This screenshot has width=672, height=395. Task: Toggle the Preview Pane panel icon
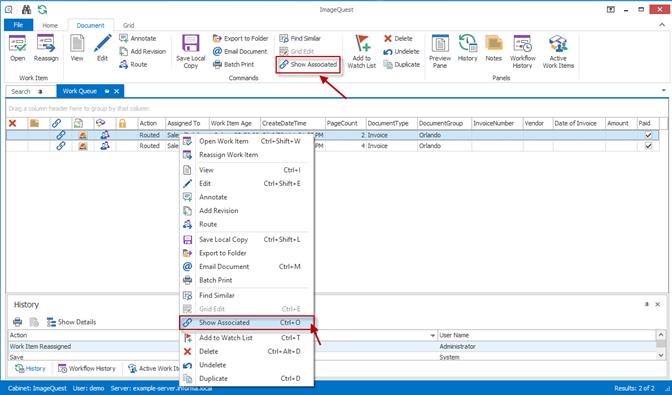point(440,51)
